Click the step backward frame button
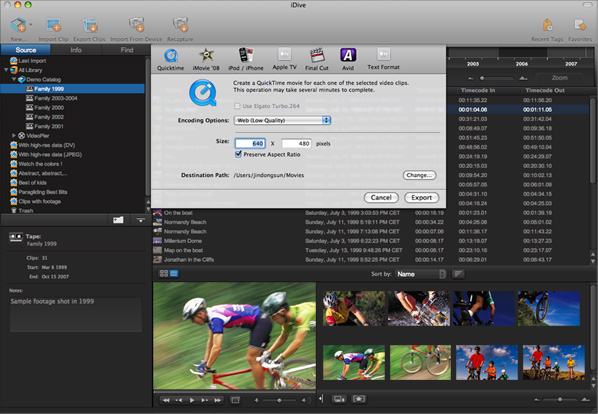This screenshot has height=414, width=598. (x=178, y=400)
